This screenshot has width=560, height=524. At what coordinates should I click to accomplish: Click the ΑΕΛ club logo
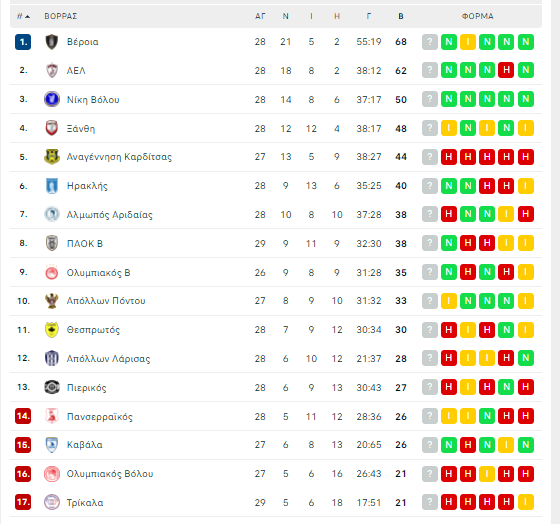click(52, 70)
